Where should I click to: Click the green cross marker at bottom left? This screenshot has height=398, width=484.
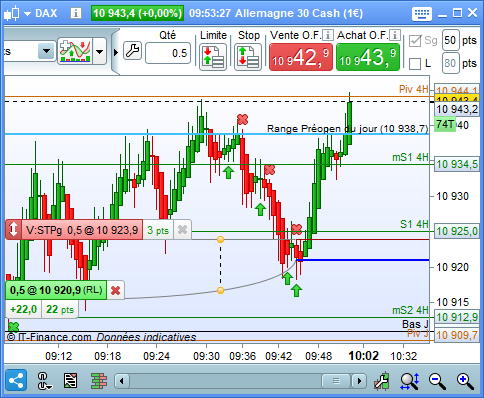pyautogui.click(x=13, y=327)
